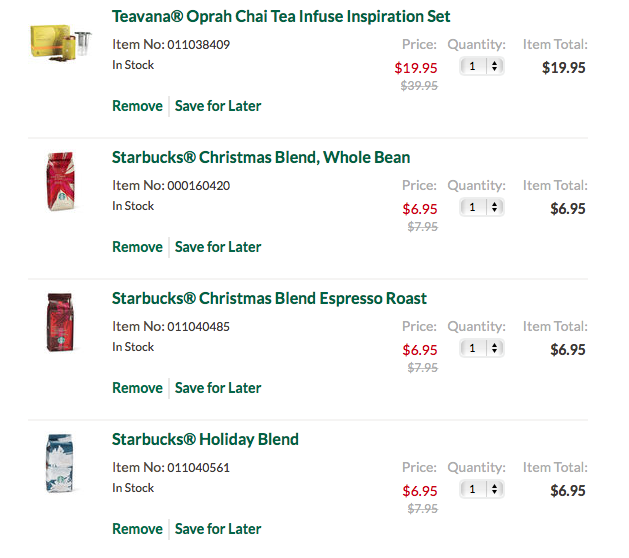
Task: Remove the Teavana Oprah Chai Tea set
Action: 137,106
